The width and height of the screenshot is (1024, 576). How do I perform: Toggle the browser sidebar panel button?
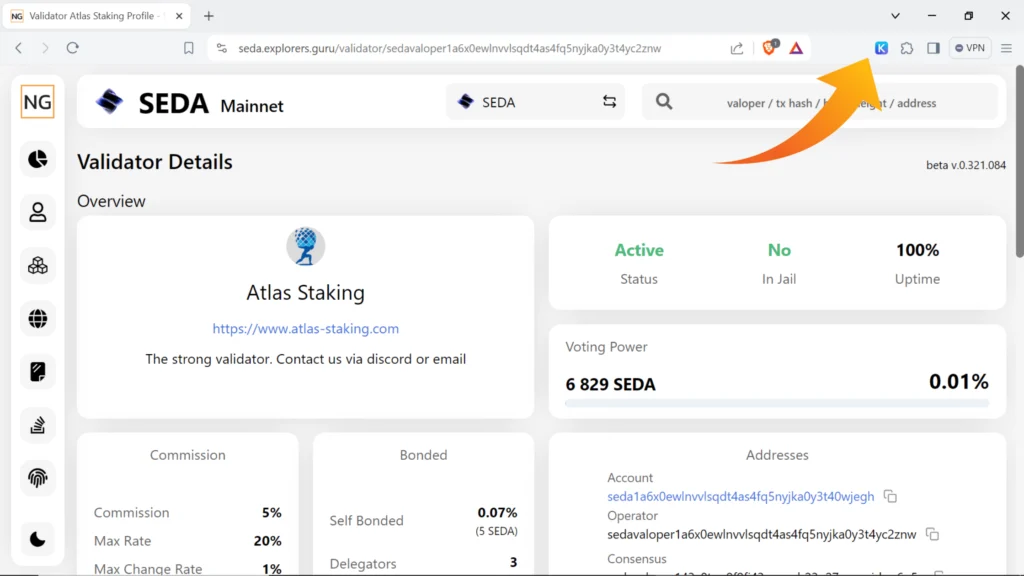[933, 48]
